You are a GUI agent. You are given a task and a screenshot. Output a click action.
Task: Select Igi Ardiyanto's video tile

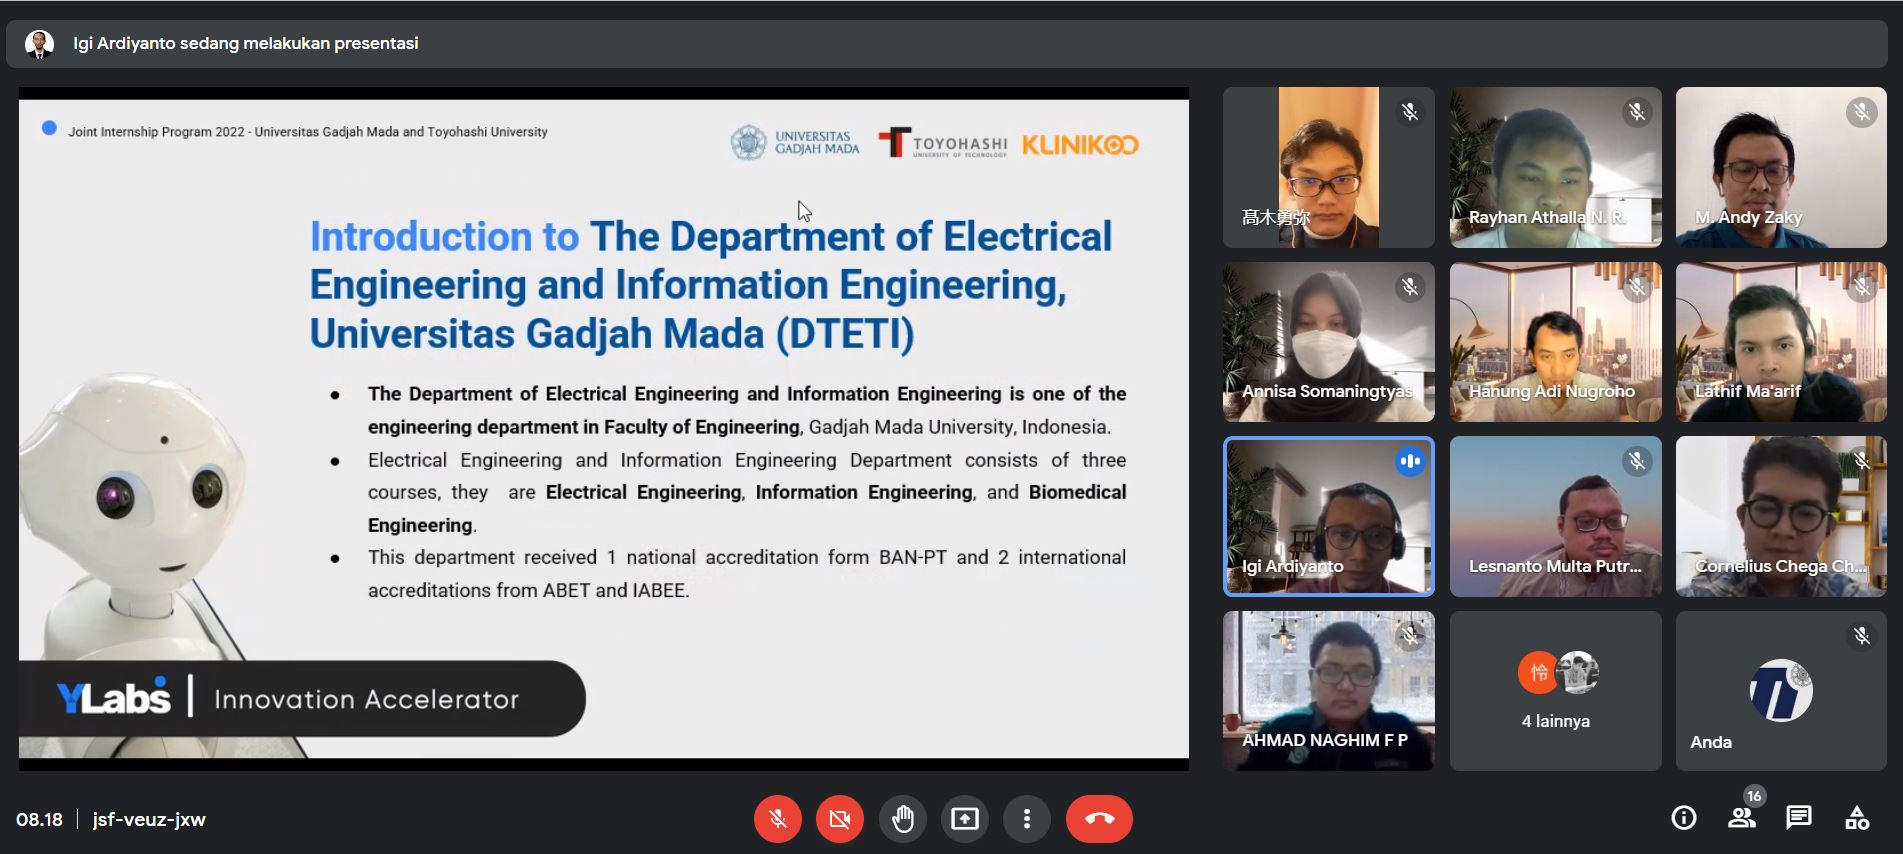(1328, 516)
